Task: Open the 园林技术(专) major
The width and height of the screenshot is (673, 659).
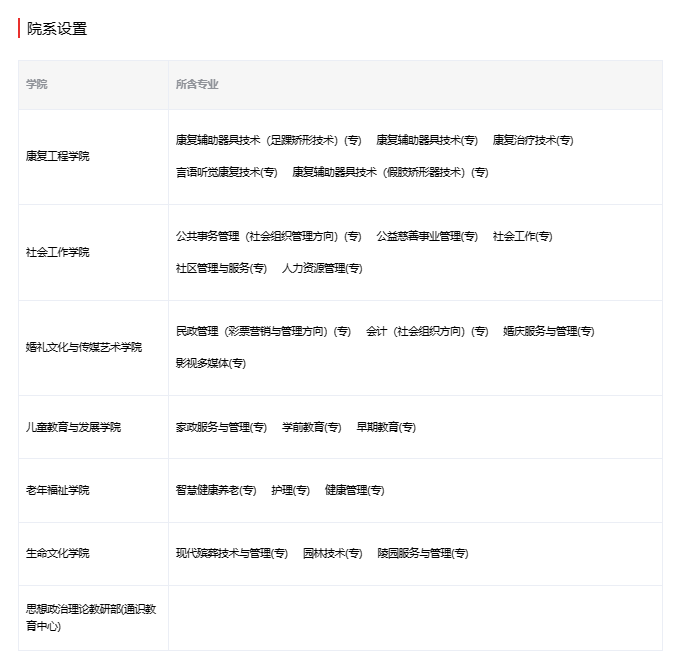Action: pos(333,553)
